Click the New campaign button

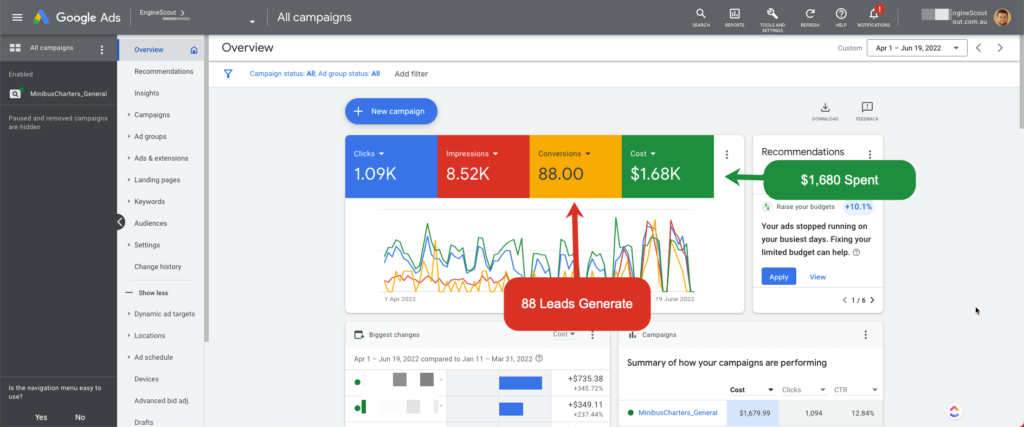[x=391, y=111]
